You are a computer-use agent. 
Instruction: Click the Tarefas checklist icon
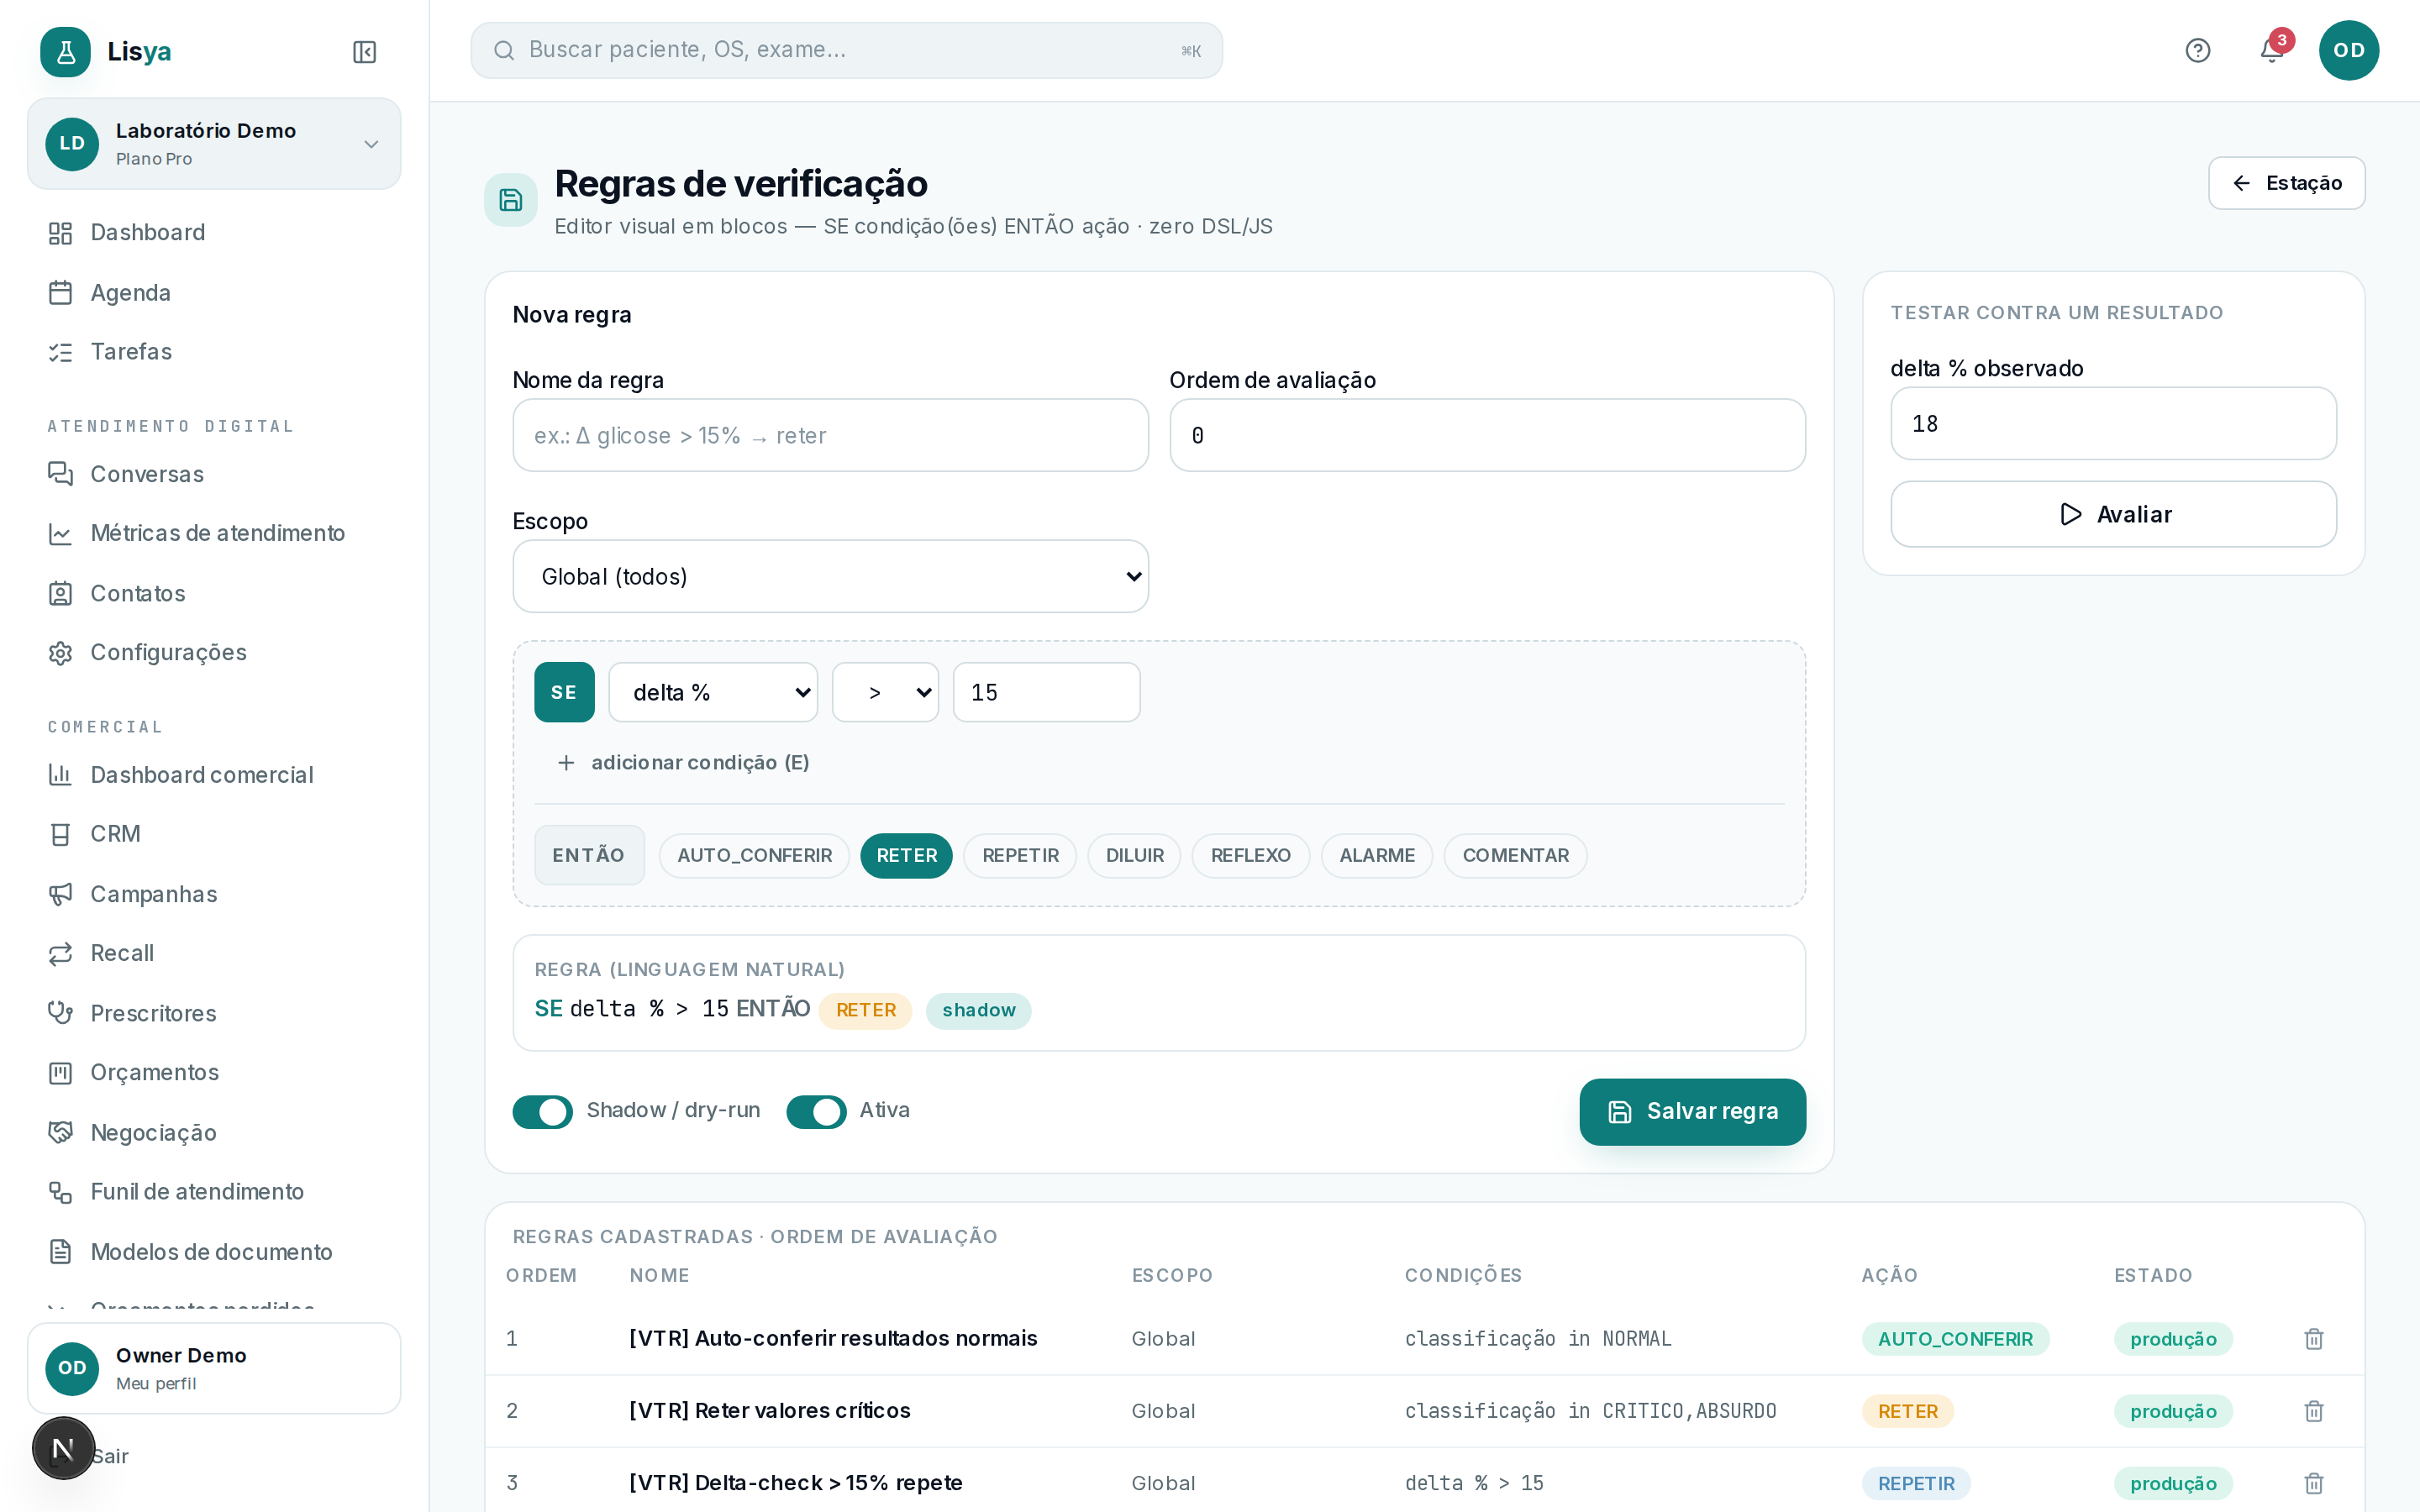(x=60, y=352)
